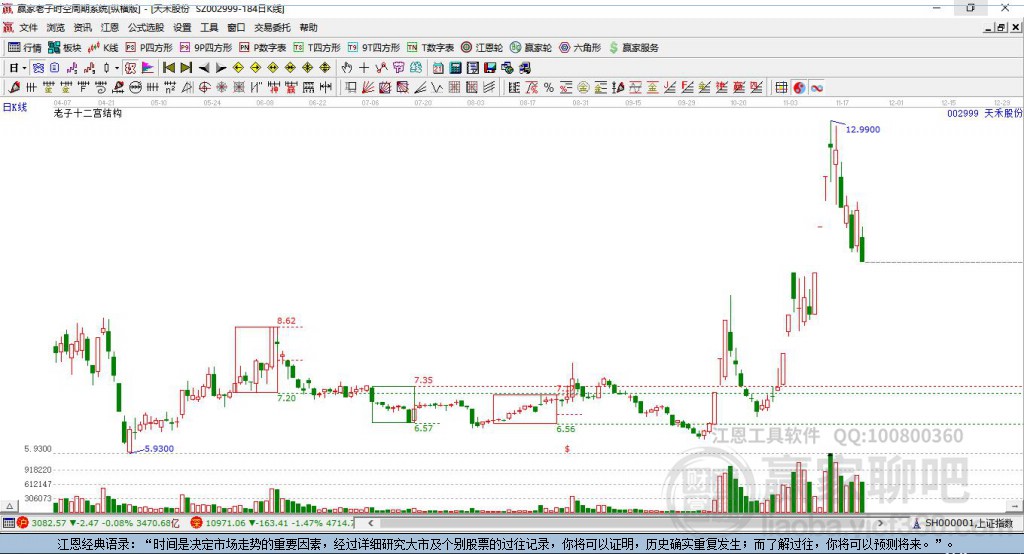1024x554 pixels.
Task: Open the 交易委托 menu
Action: point(273,28)
